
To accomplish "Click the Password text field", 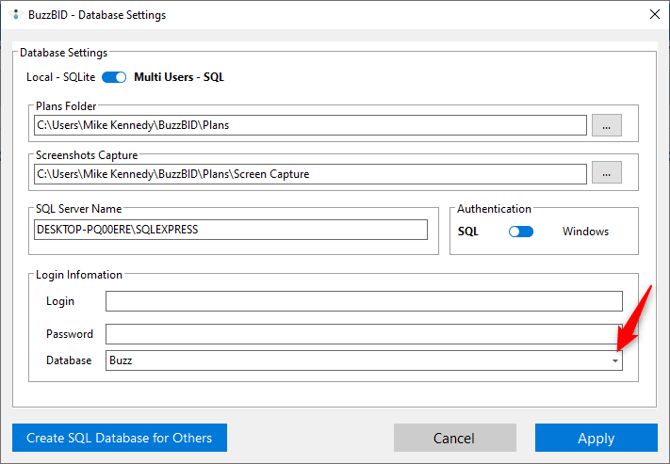I will click(364, 334).
